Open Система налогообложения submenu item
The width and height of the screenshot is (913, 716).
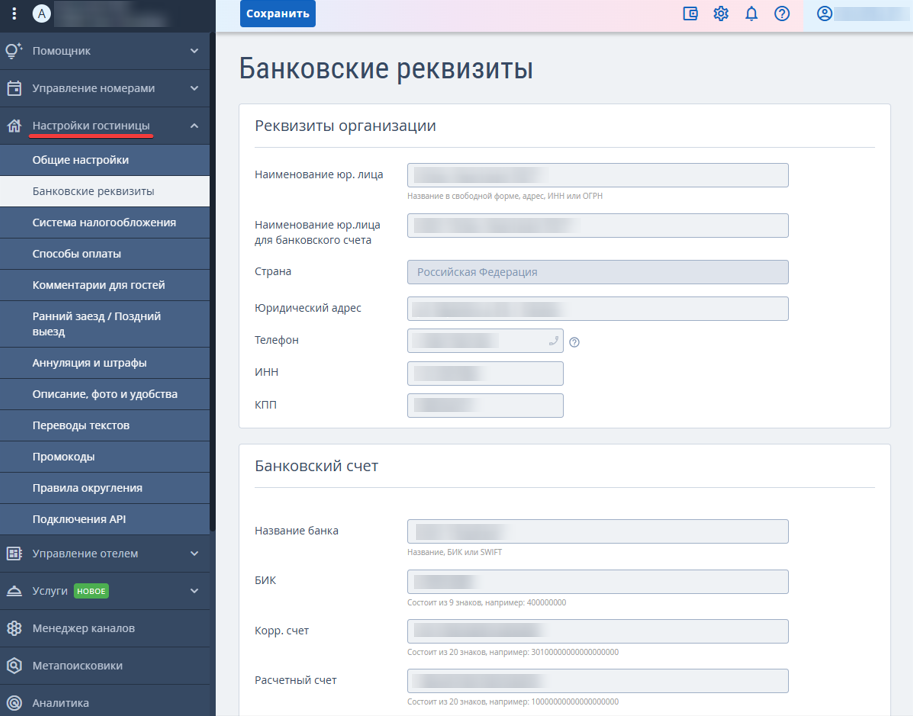(x=105, y=222)
